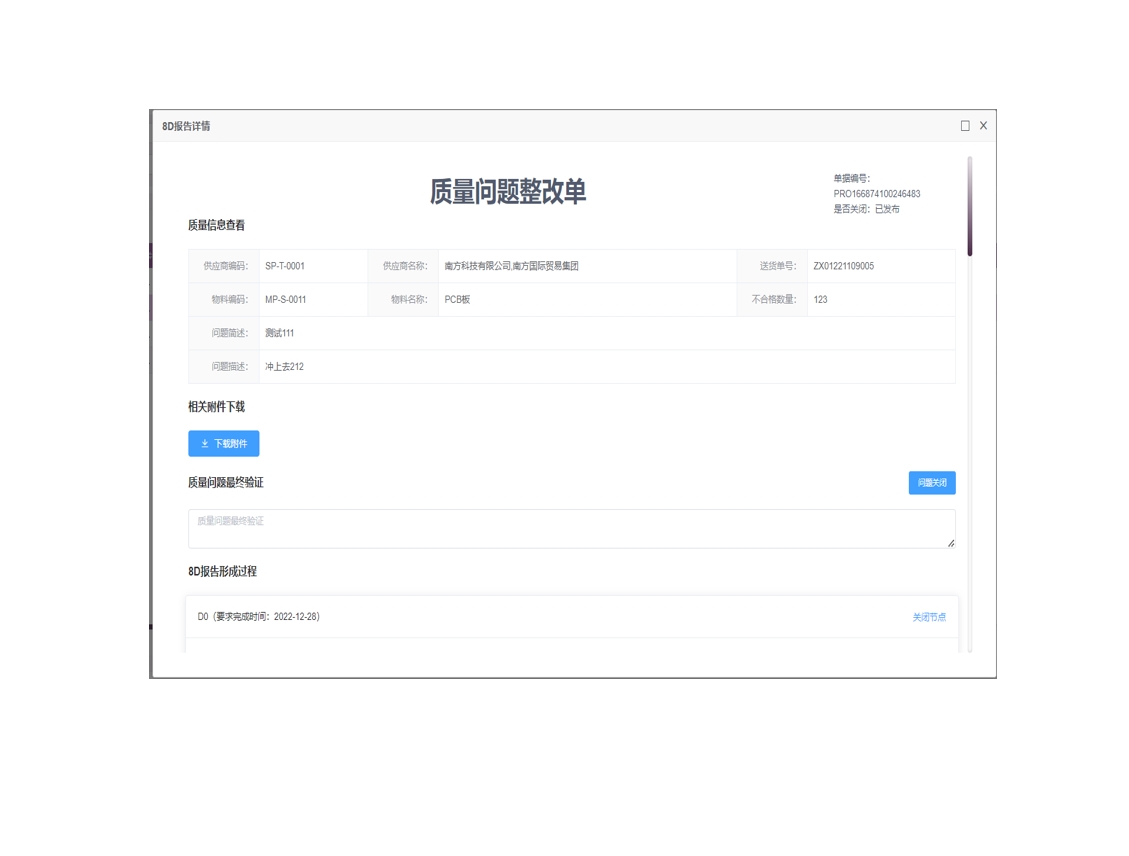The image size is (1129, 856).
Task: Click the 送货单号 label
Action: point(778,266)
